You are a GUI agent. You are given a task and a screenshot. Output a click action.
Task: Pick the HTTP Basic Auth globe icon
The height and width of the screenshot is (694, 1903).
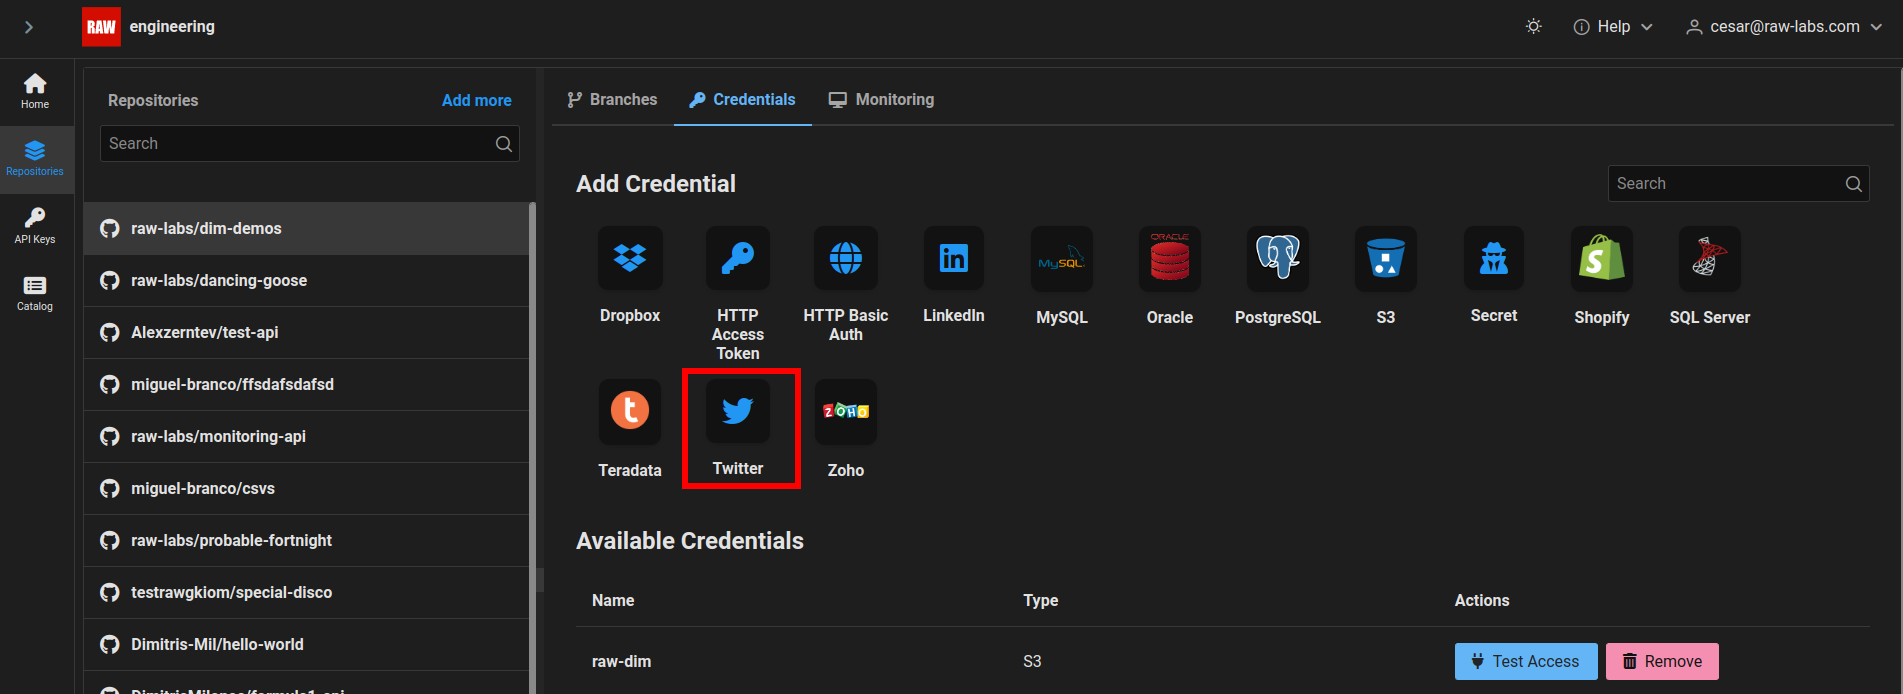click(x=846, y=258)
